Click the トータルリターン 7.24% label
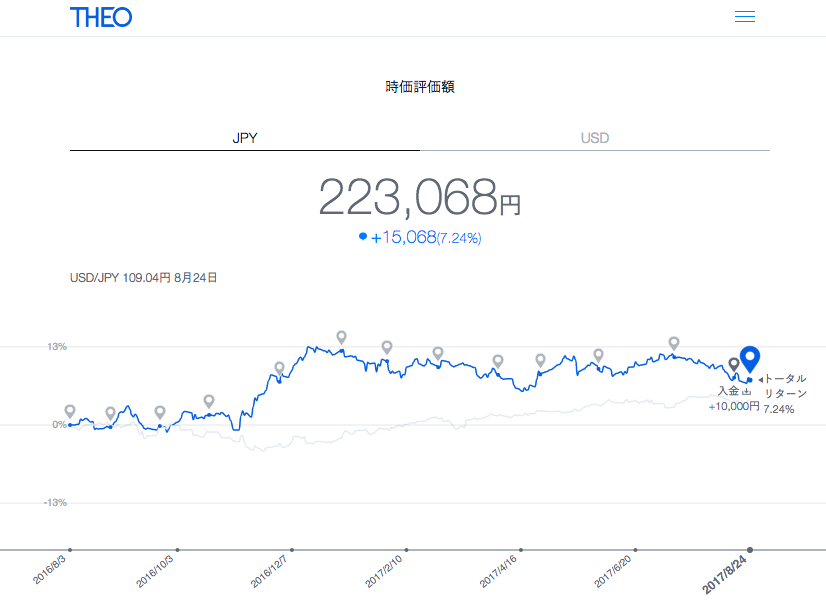Viewport: 826px width, 607px height. coord(784,394)
